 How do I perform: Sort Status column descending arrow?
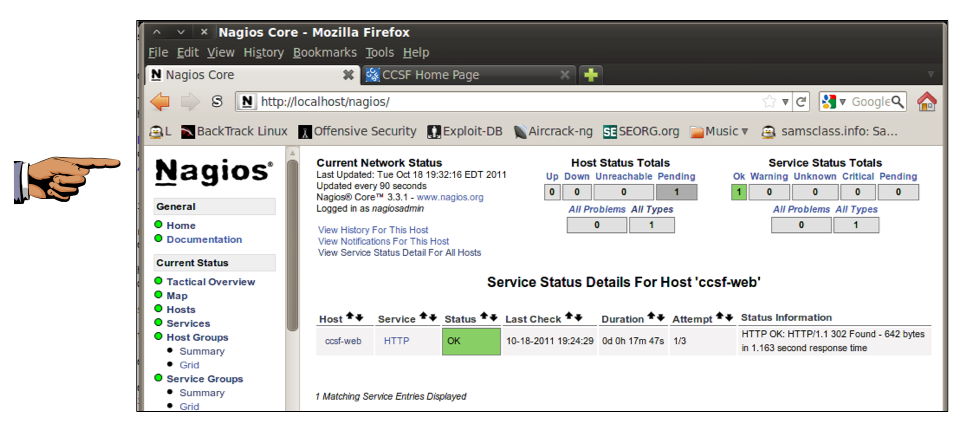pos(493,317)
